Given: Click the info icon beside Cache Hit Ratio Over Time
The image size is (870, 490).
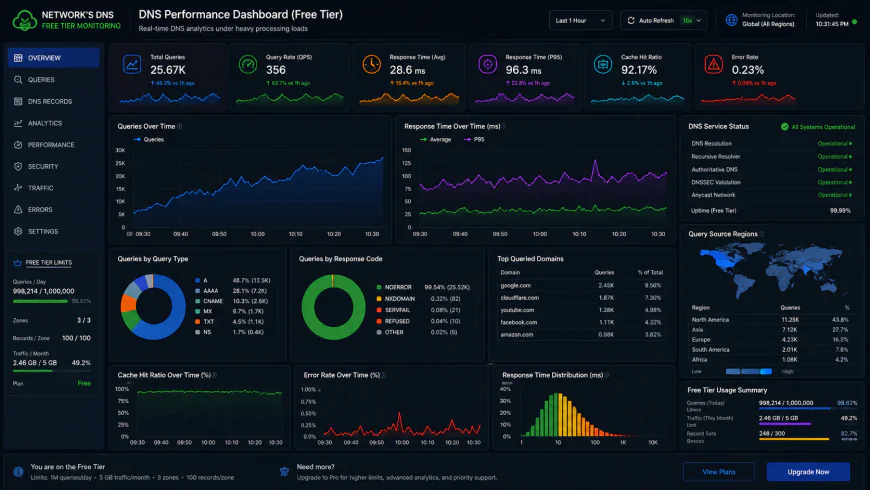Looking at the screenshot, I should click(215, 375).
